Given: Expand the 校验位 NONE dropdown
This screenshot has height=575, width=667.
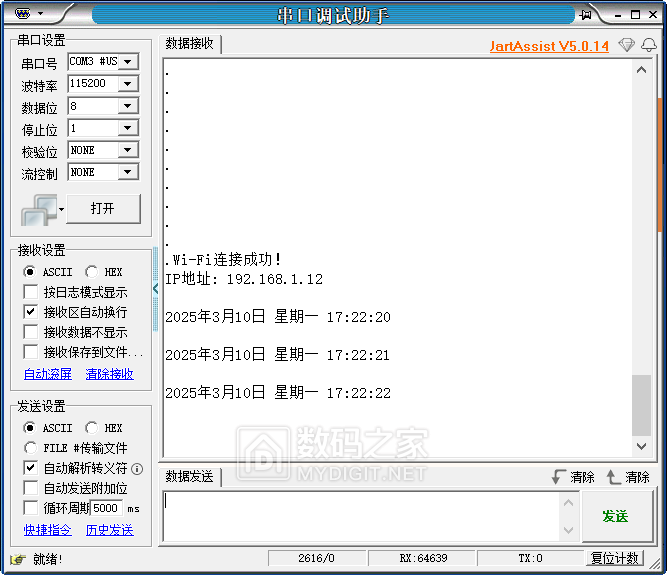Looking at the screenshot, I should click(127, 151).
